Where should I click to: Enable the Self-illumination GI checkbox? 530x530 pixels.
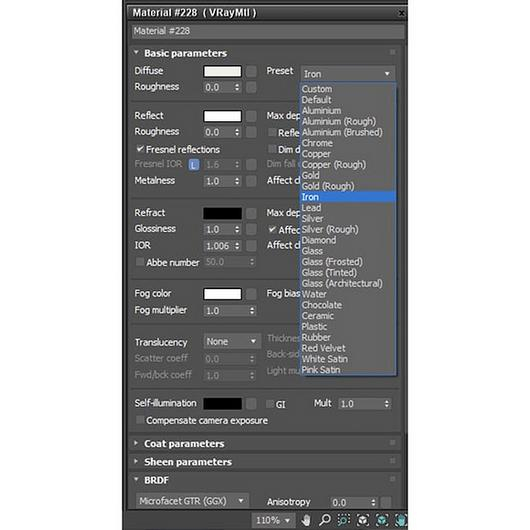coord(270,404)
